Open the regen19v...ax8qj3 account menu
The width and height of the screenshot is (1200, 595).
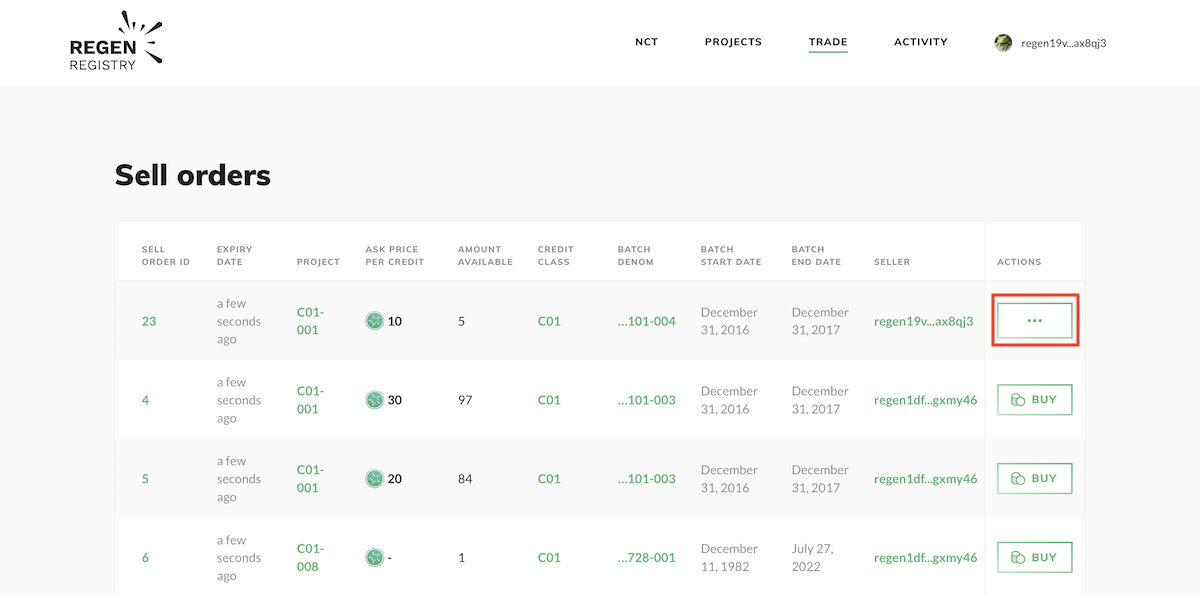[1063, 43]
